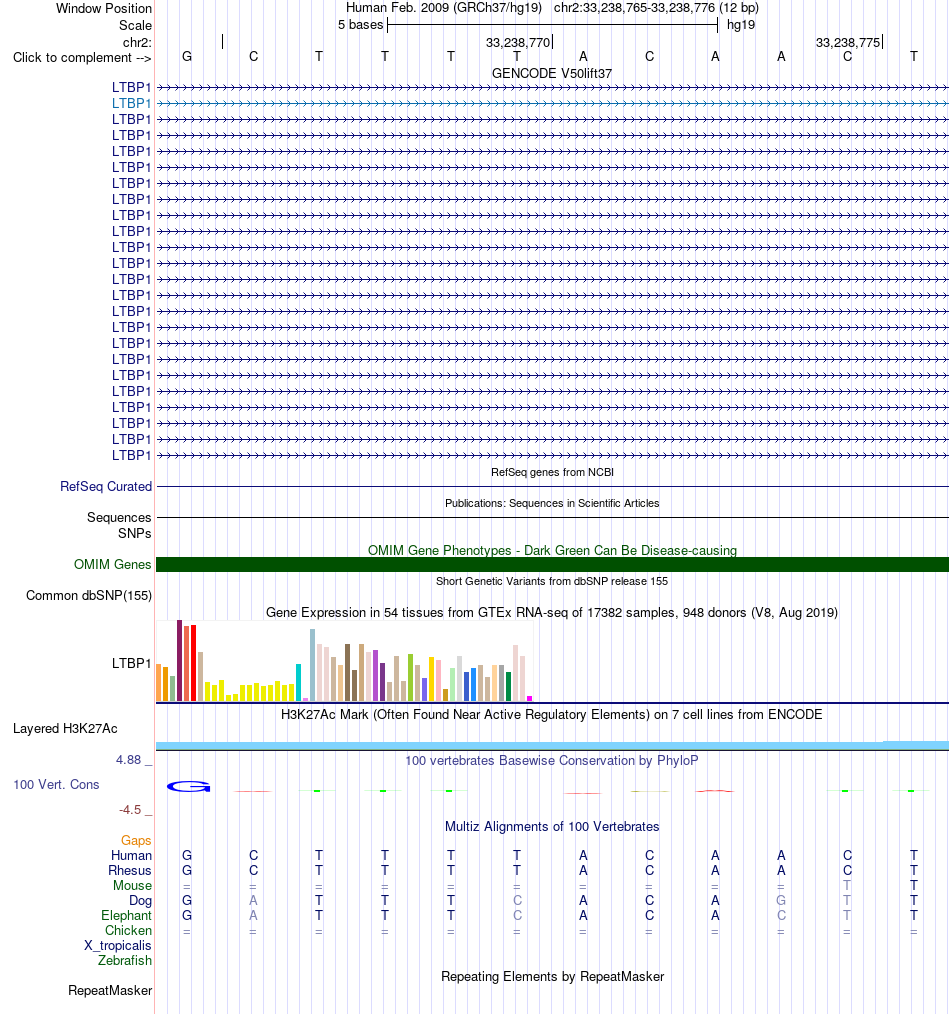Viewport: 950px width, 1014px height.
Task: Click the GTEx Gene Expression track title
Action: pos(552,612)
